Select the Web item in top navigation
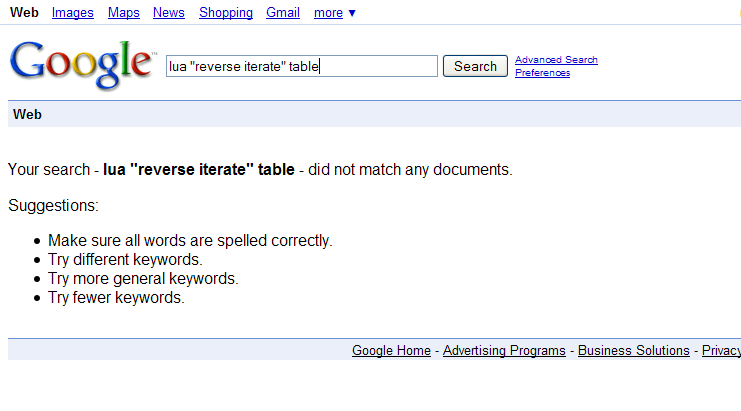The image size is (741, 411). [x=24, y=12]
